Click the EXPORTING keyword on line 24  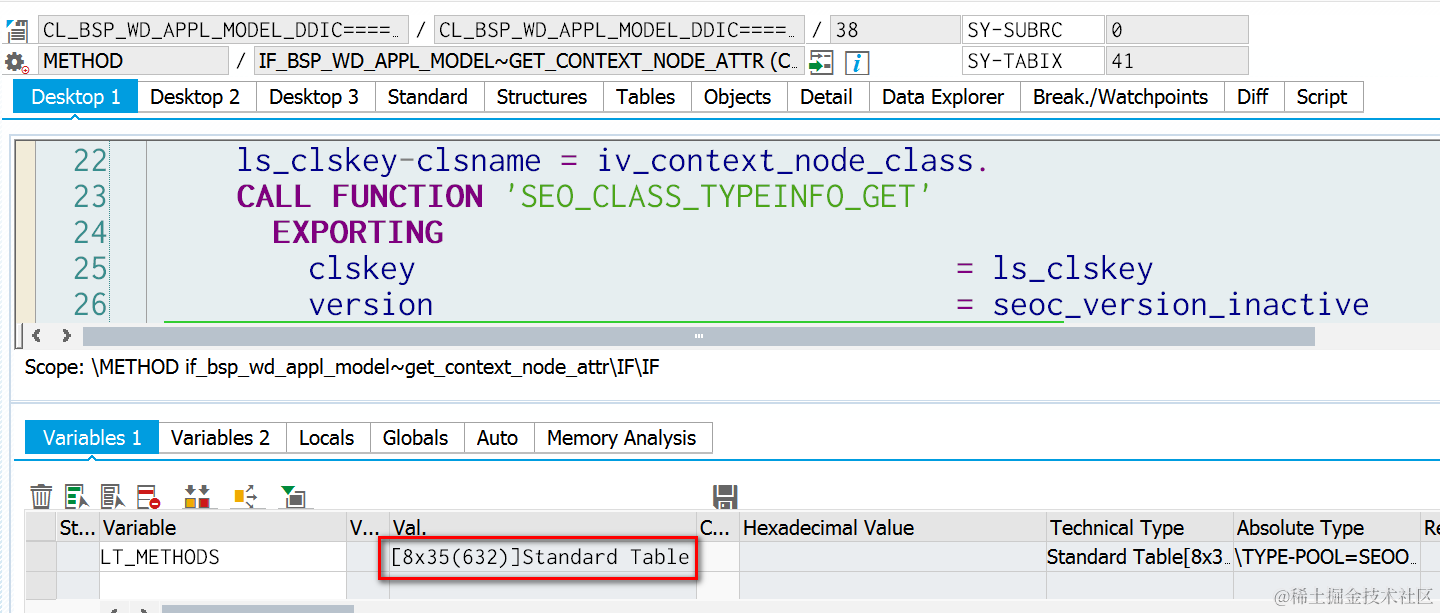point(358,232)
